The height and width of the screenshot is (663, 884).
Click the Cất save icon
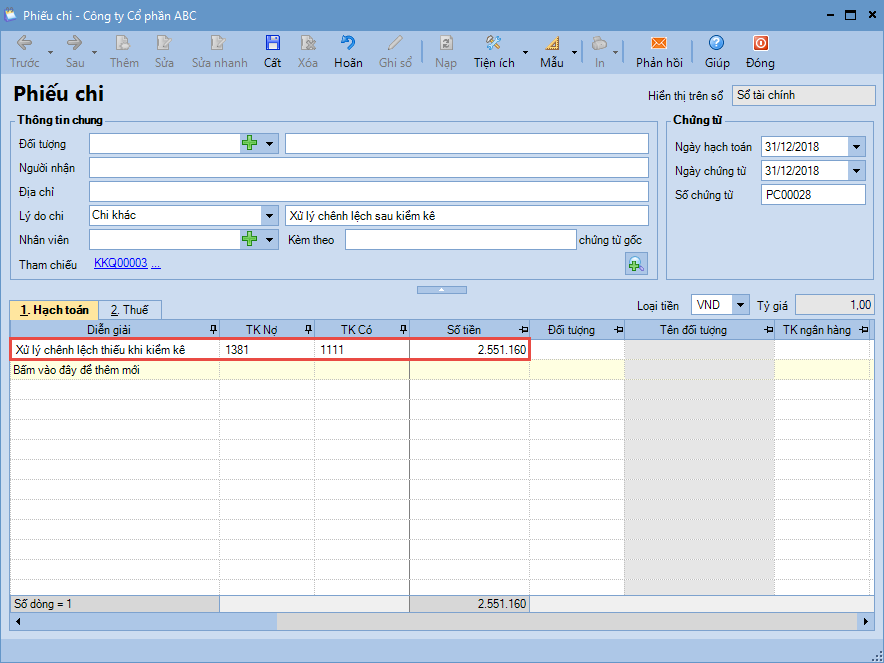tap(272, 44)
